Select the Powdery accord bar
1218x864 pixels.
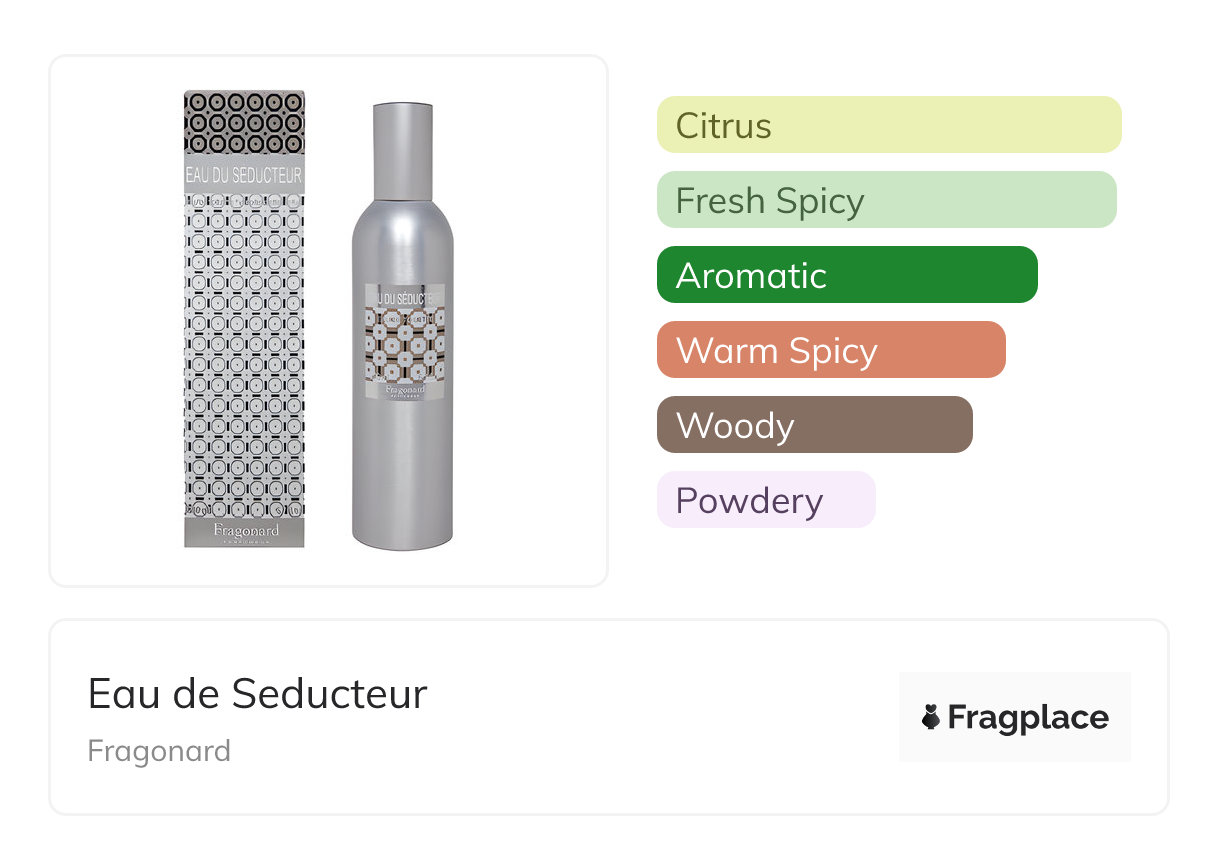[765, 500]
